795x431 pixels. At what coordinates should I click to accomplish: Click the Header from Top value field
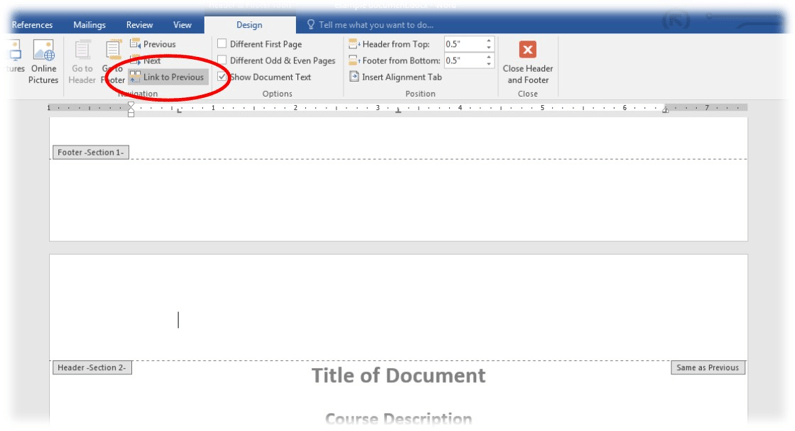[464, 44]
